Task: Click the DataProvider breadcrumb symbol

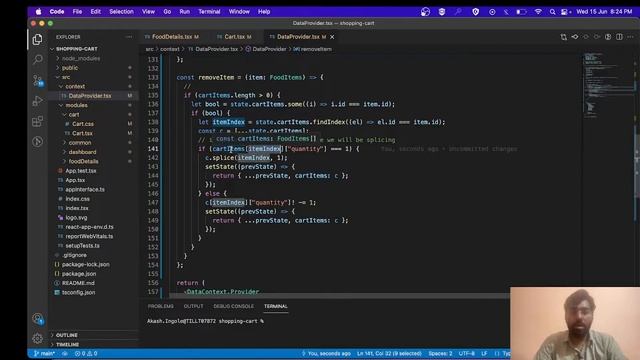Action: pyautogui.click(x=266, y=49)
